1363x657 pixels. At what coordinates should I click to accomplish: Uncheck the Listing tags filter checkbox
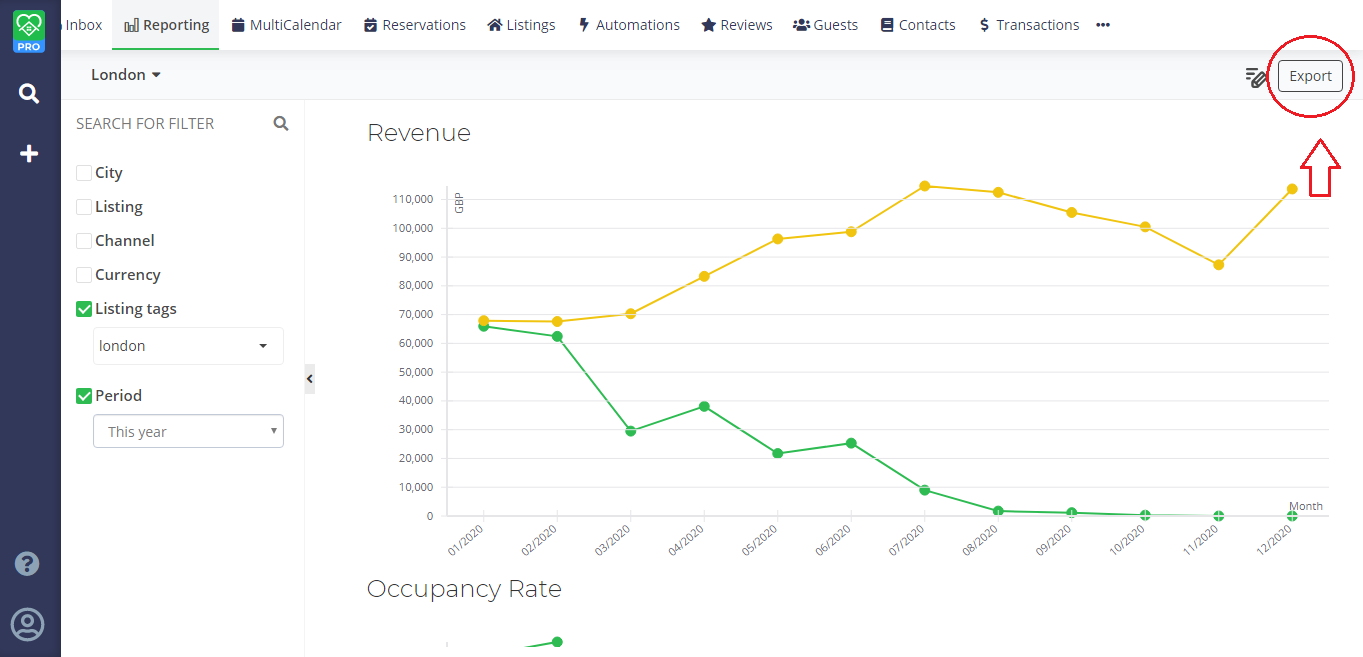(x=84, y=310)
